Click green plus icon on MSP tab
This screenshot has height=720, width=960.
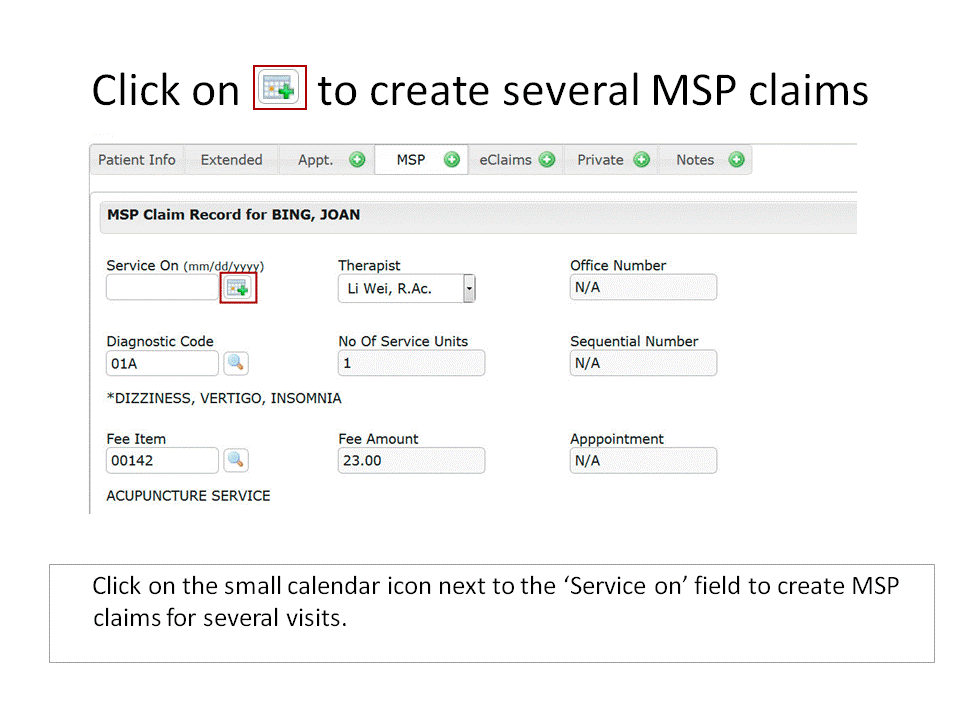point(452,160)
